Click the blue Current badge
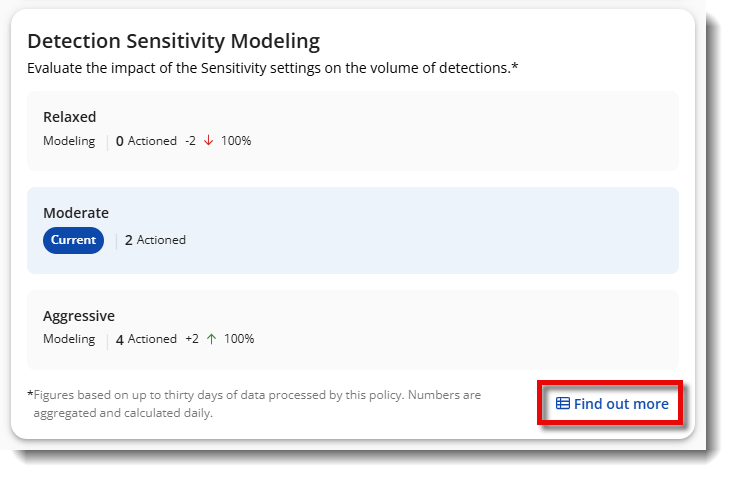The width and height of the screenshot is (733, 477). [x=73, y=240]
